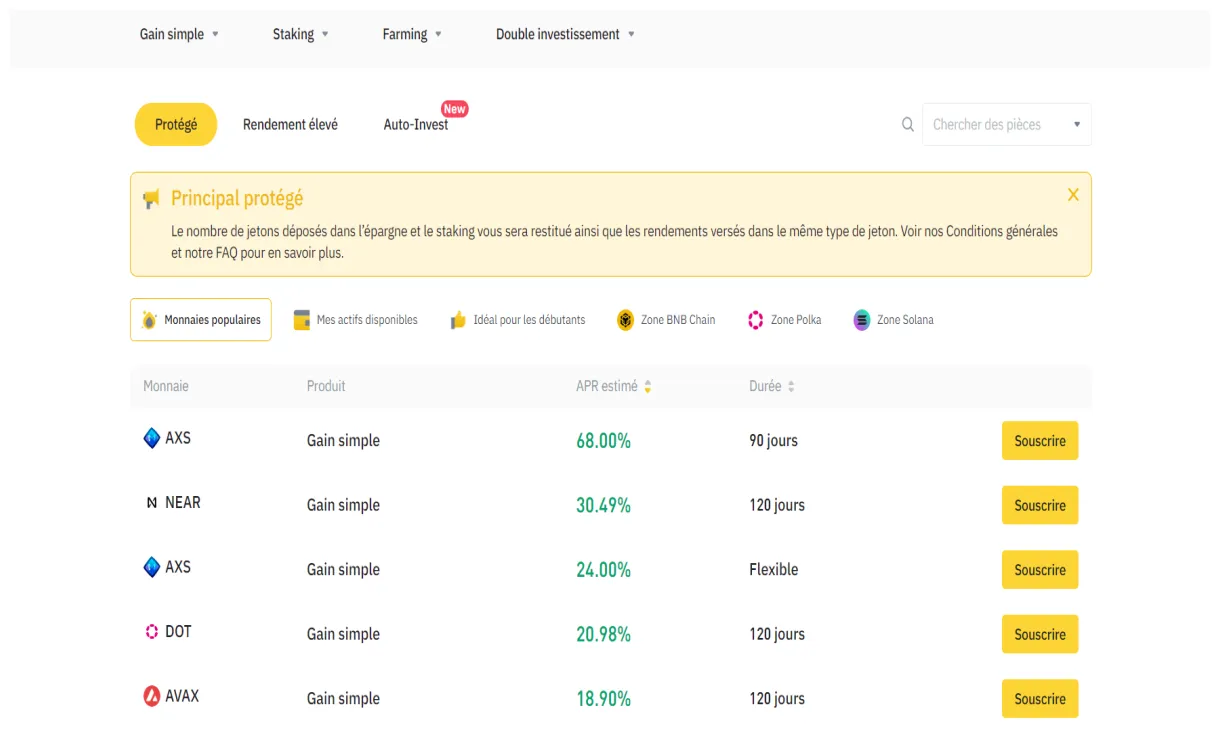Subscribe to NEAR 120 jours offer
1220x740 pixels.
point(1039,505)
